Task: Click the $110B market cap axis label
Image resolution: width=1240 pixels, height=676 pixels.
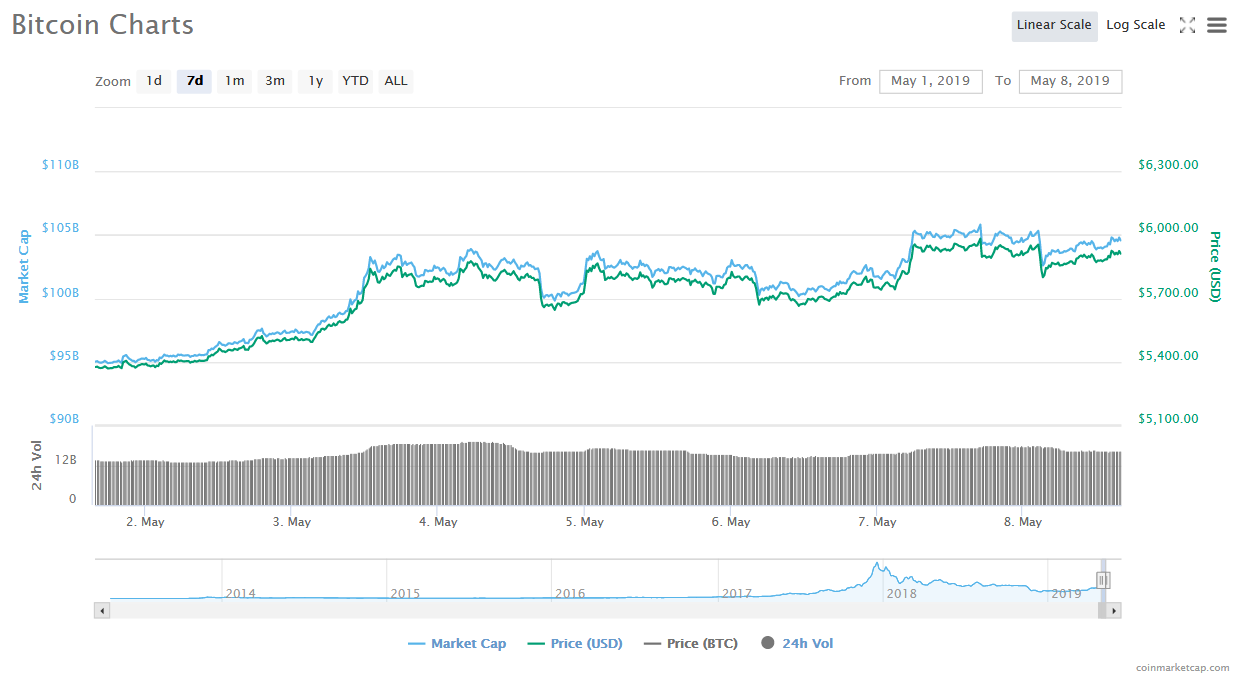Action: pyautogui.click(x=60, y=164)
